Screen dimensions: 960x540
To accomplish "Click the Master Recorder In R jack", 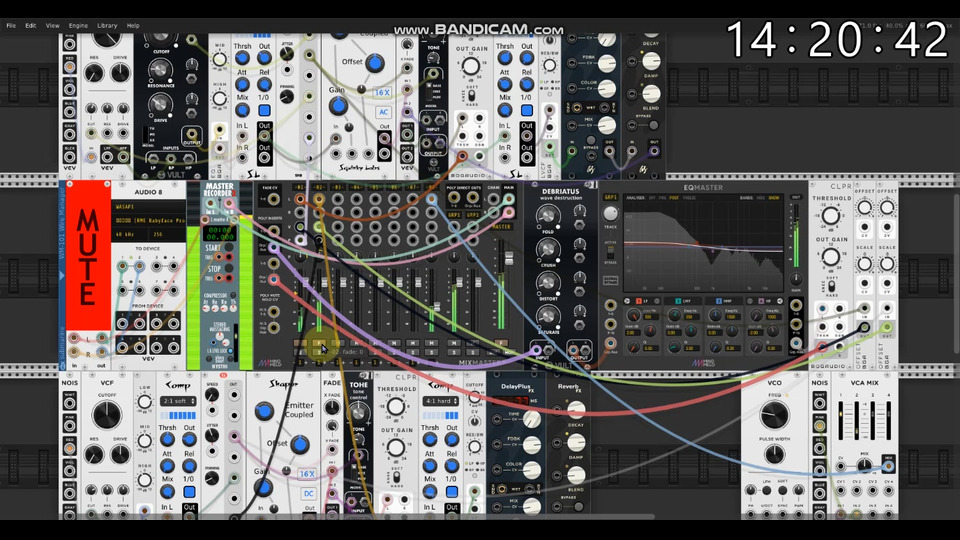I will (x=228, y=203).
